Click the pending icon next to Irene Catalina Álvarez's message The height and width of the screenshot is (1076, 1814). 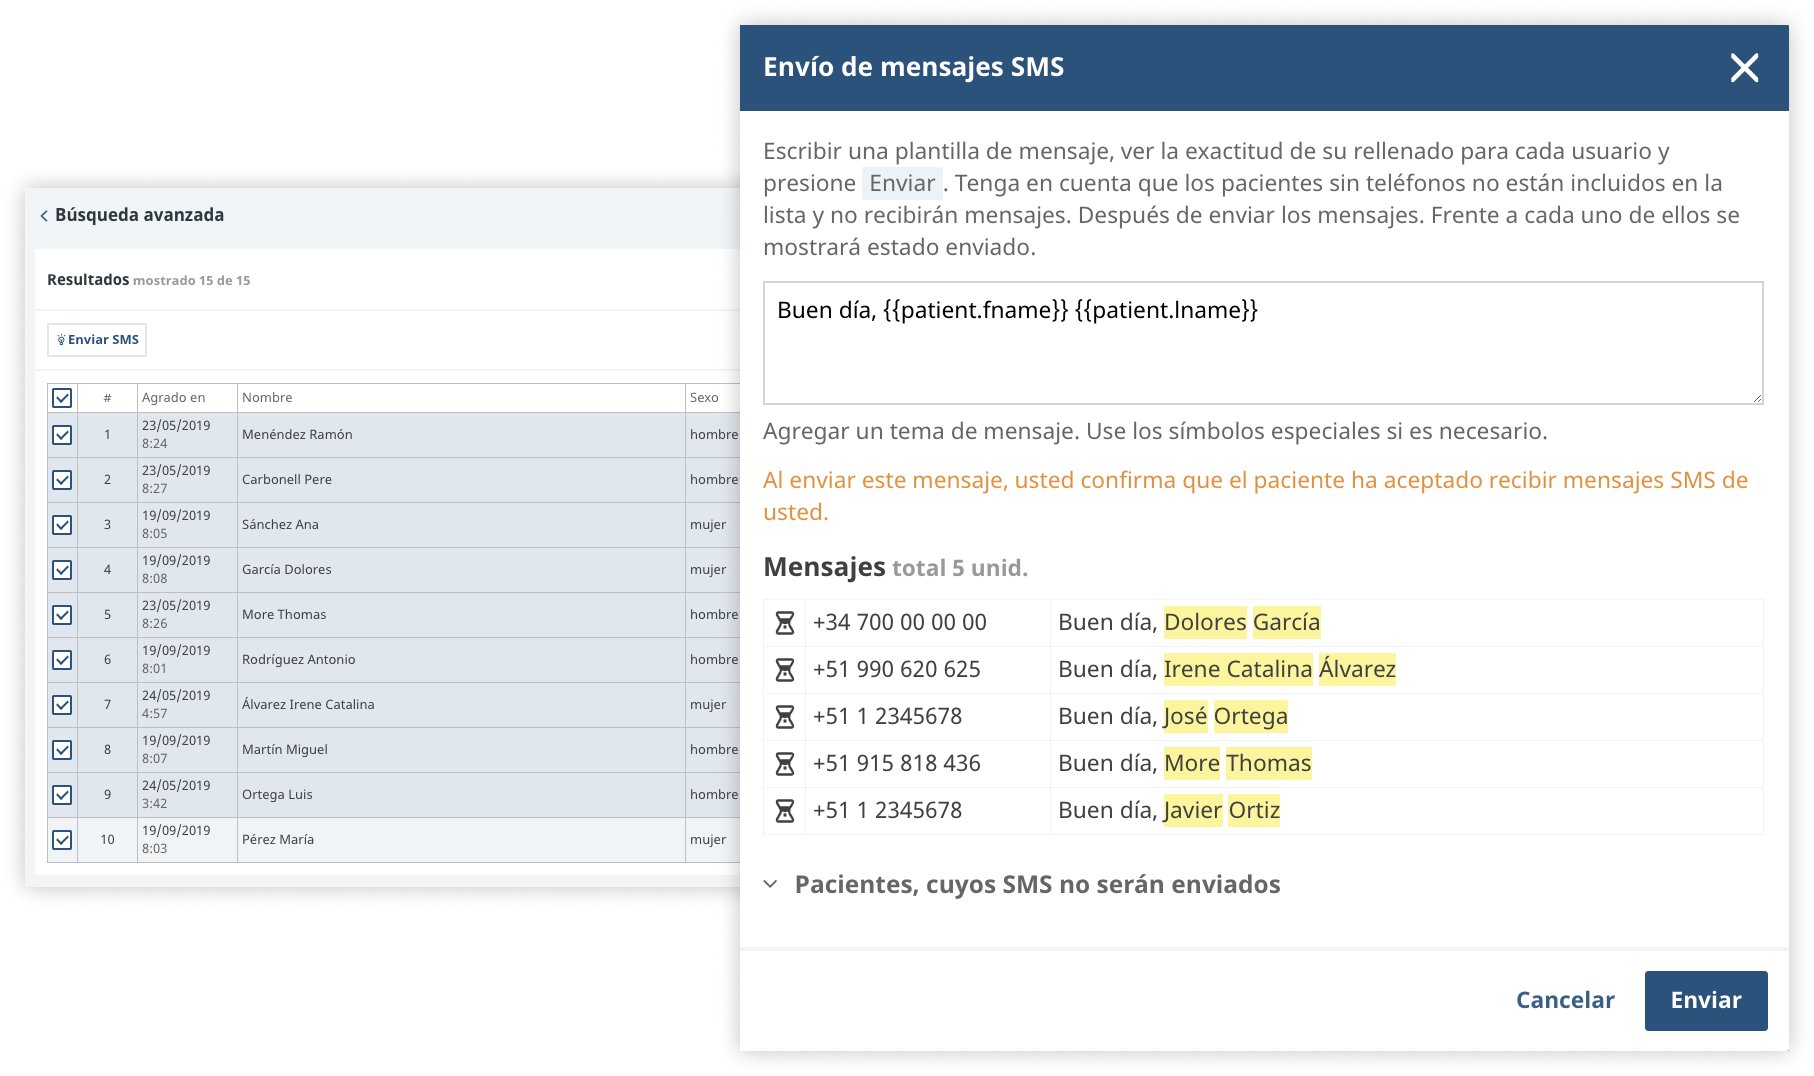786,669
